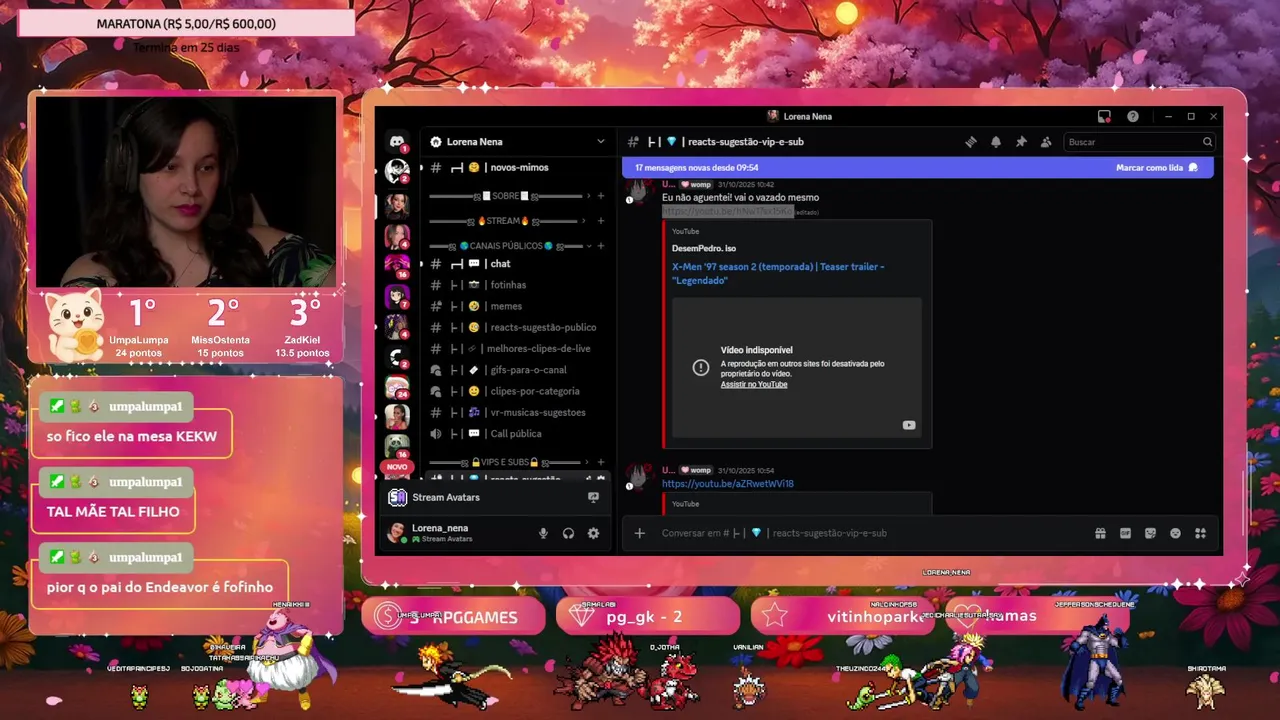1280x720 pixels.
Task: Toggle microphone mute in user panel
Action: (543, 533)
